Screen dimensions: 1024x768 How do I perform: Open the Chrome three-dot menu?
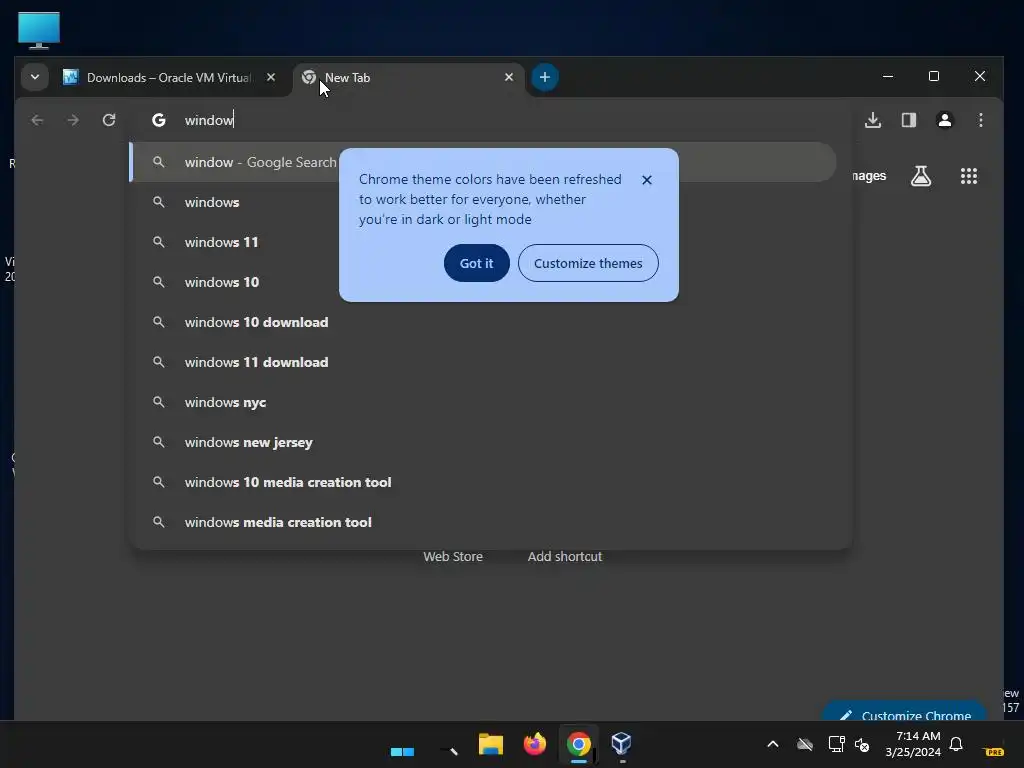[x=981, y=120]
